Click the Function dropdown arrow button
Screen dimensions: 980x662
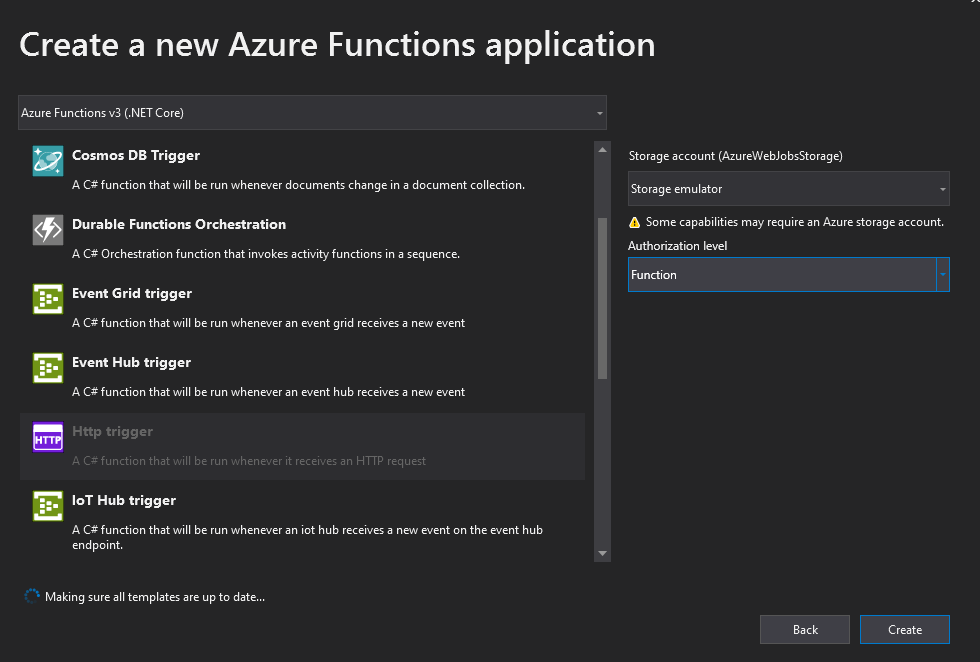[x=943, y=274]
